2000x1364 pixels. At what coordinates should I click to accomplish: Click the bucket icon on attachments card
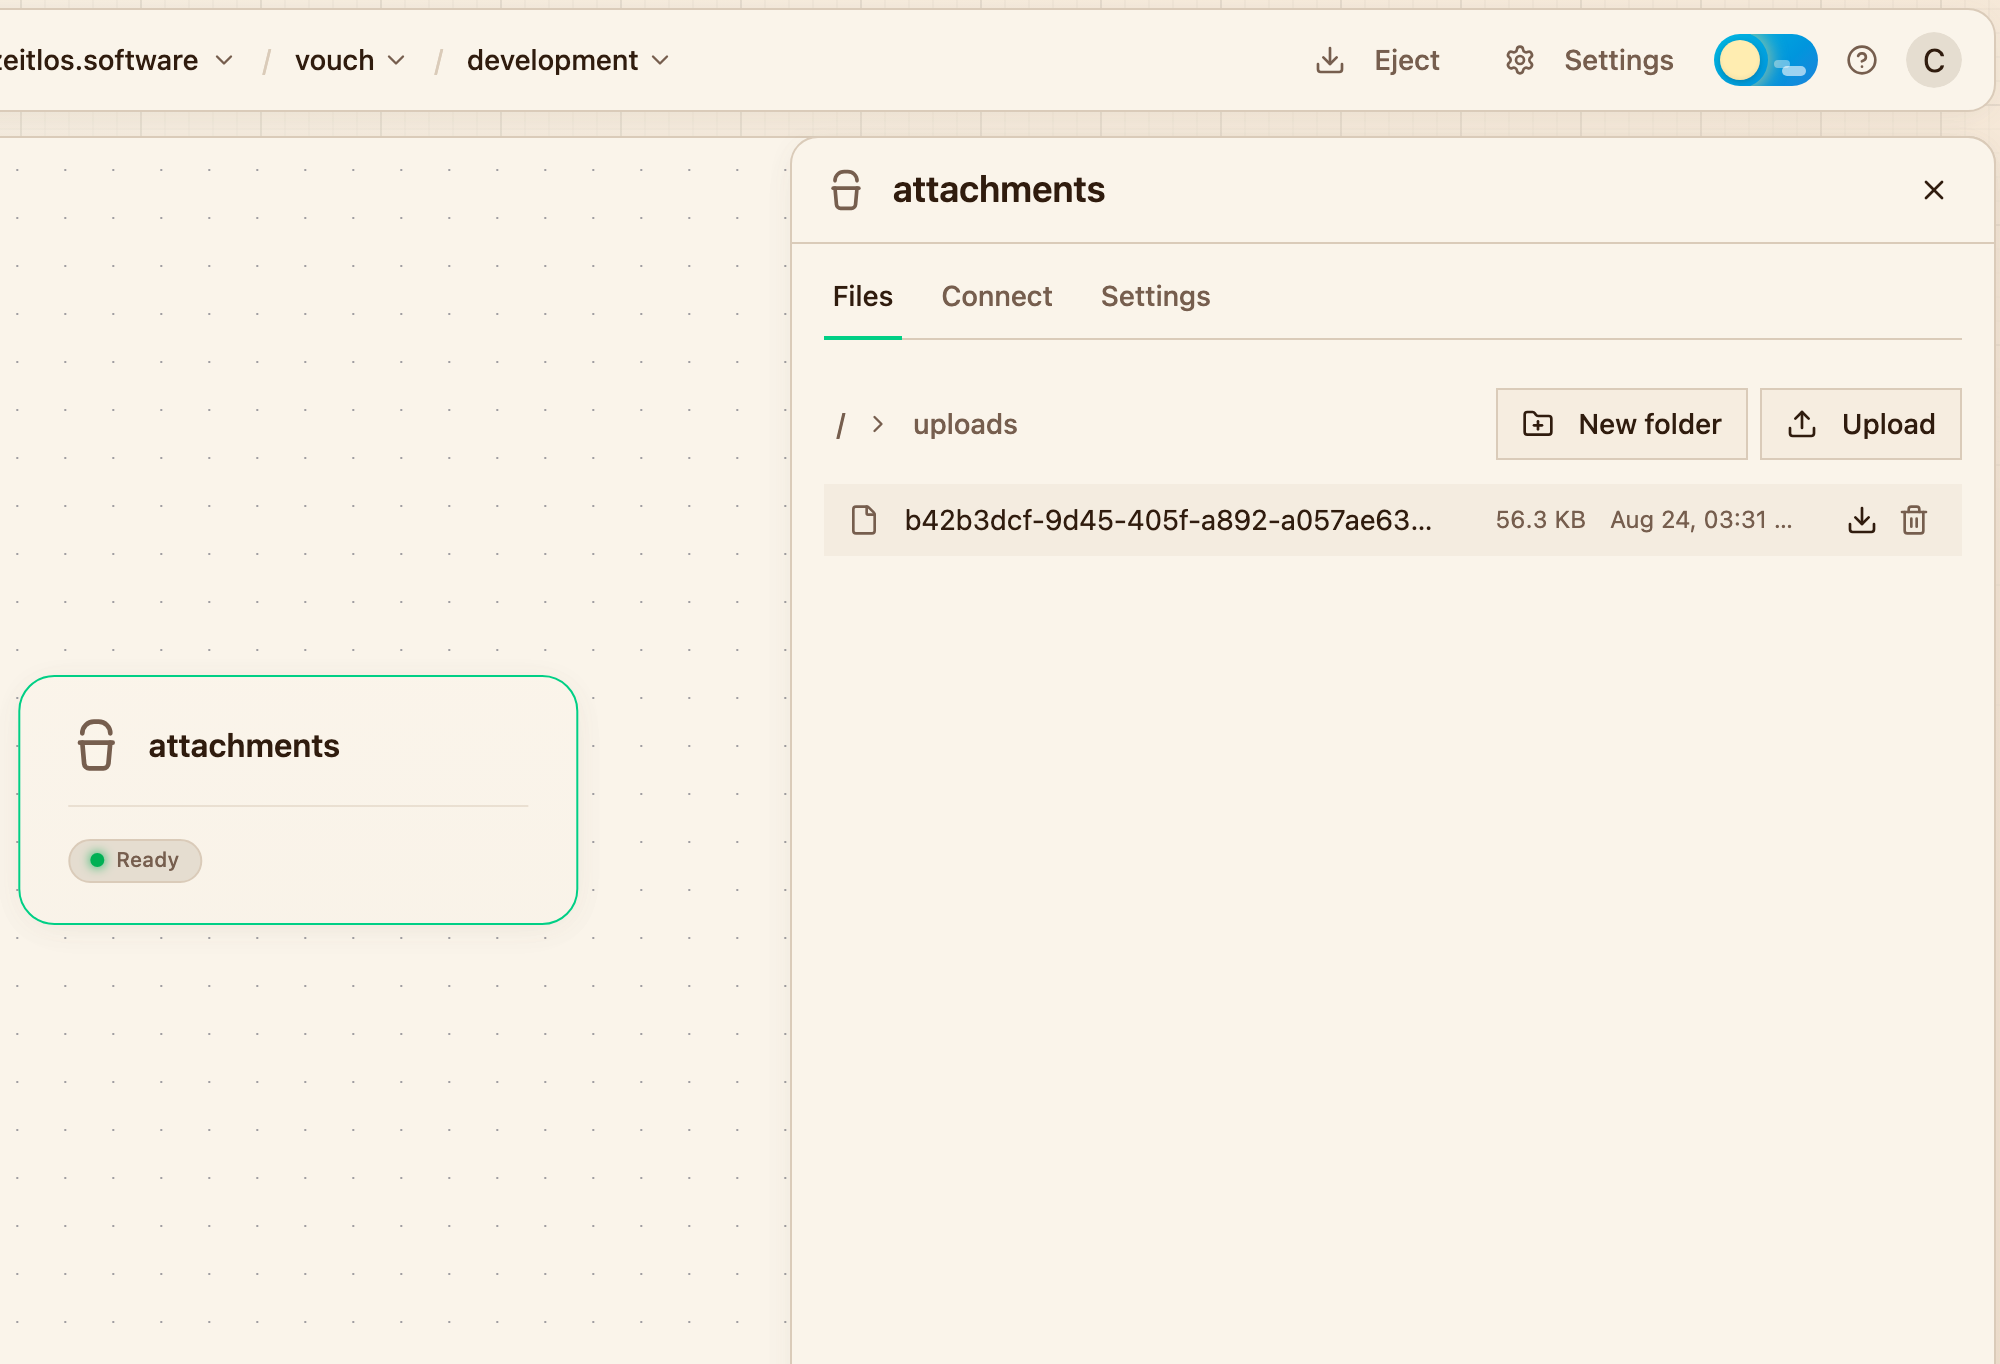pyautogui.click(x=96, y=745)
